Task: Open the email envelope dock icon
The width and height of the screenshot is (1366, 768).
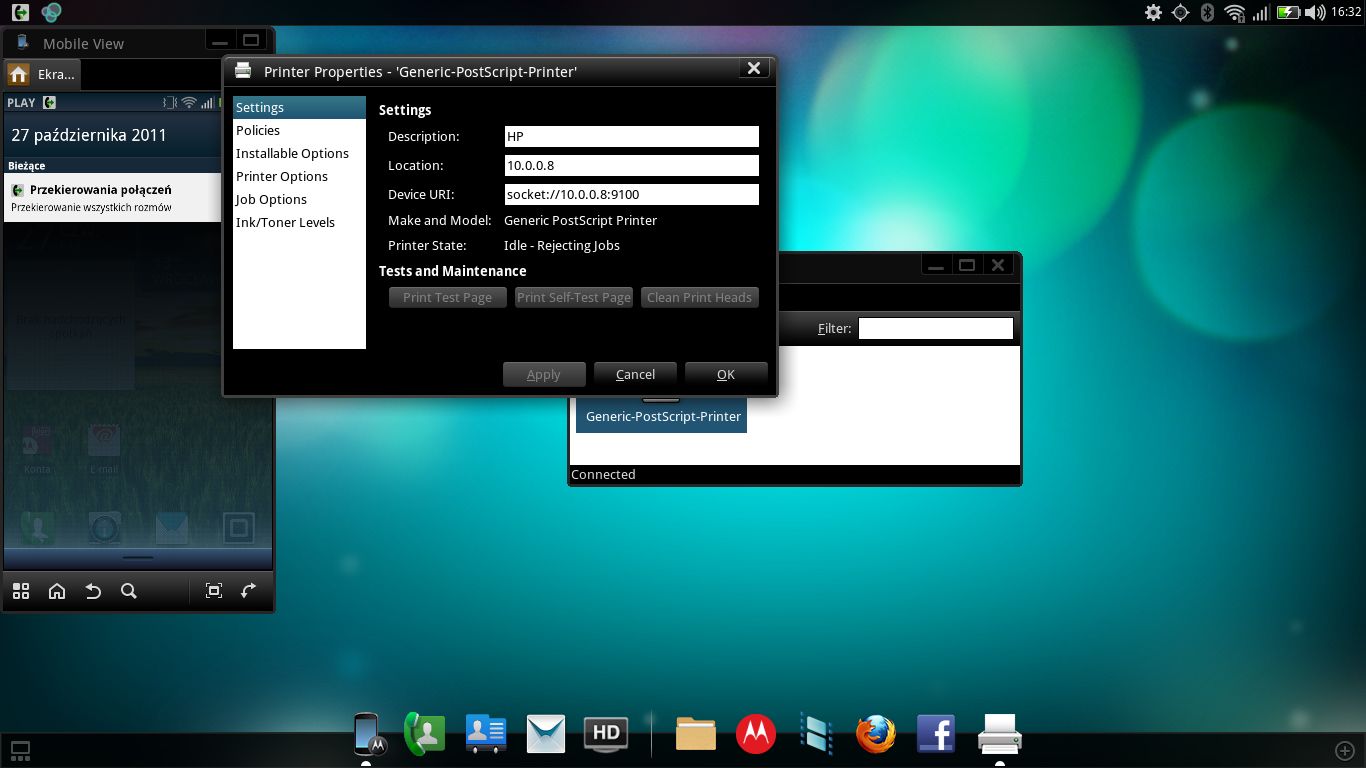Action: [546, 734]
